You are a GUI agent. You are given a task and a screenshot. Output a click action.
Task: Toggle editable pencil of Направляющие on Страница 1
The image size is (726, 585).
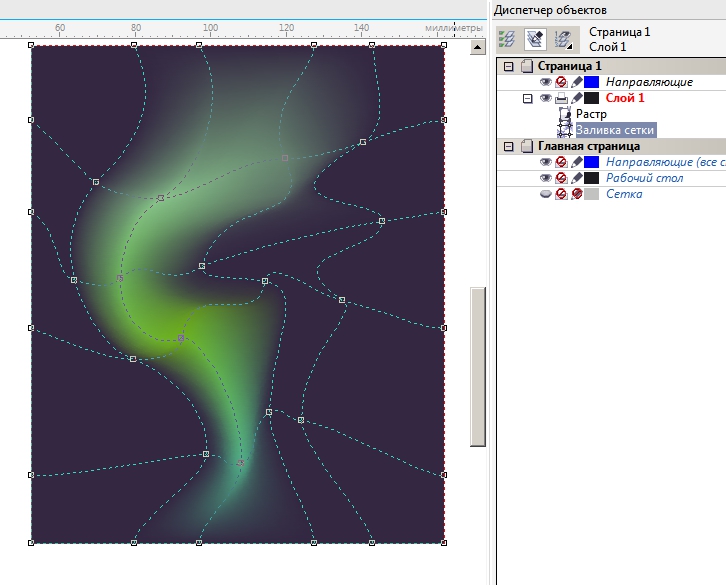pyautogui.click(x=576, y=82)
